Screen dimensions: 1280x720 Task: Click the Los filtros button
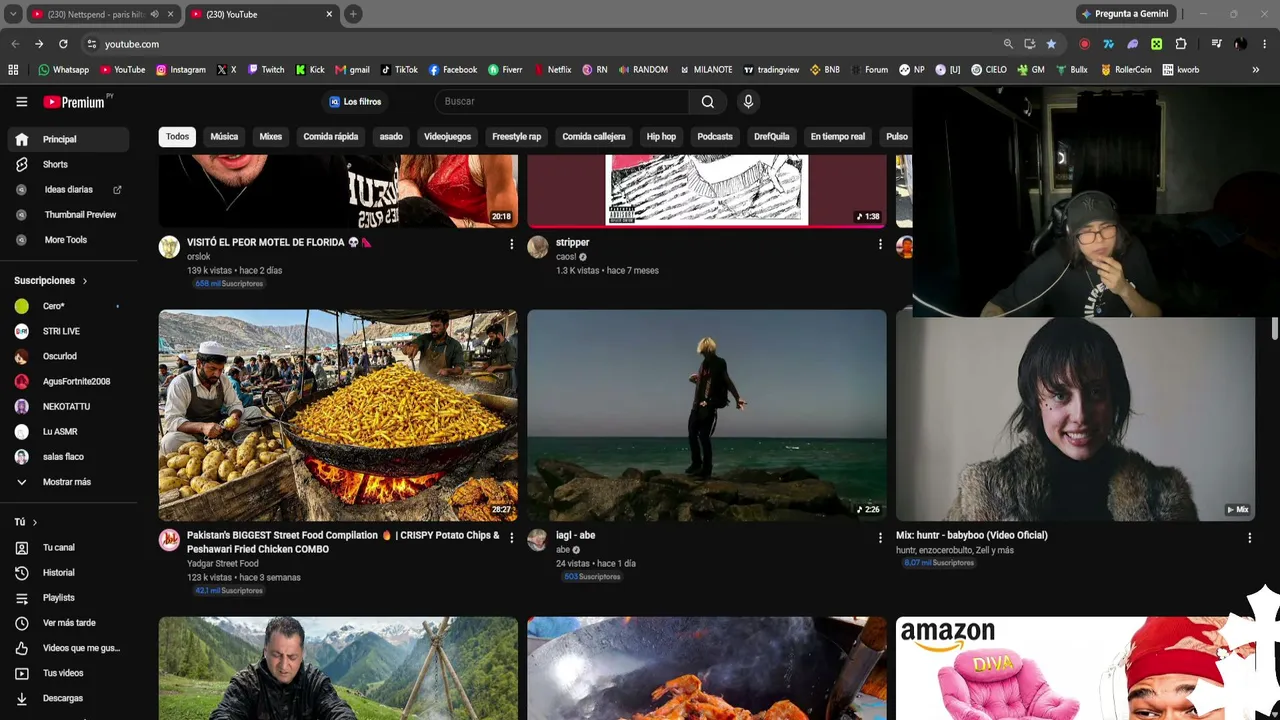(356, 101)
